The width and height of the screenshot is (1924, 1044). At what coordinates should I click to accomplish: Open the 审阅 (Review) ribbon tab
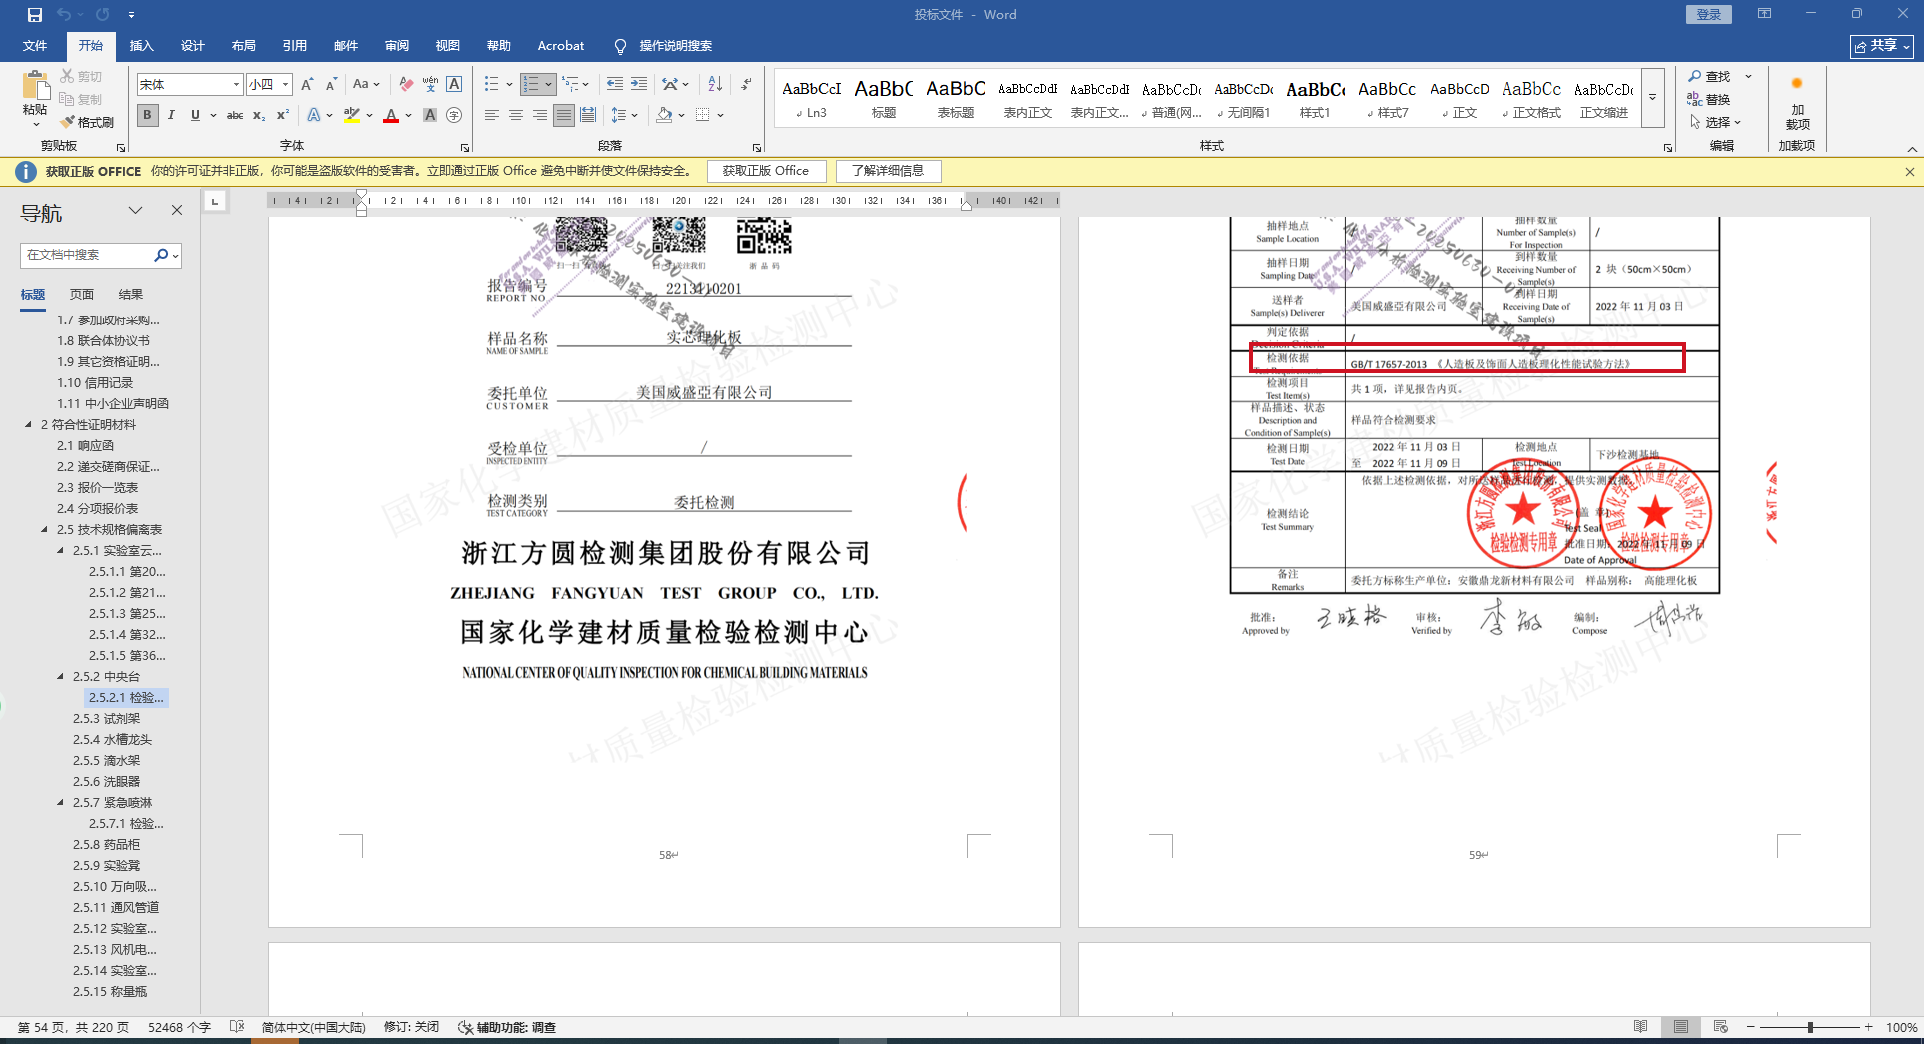pos(397,46)
